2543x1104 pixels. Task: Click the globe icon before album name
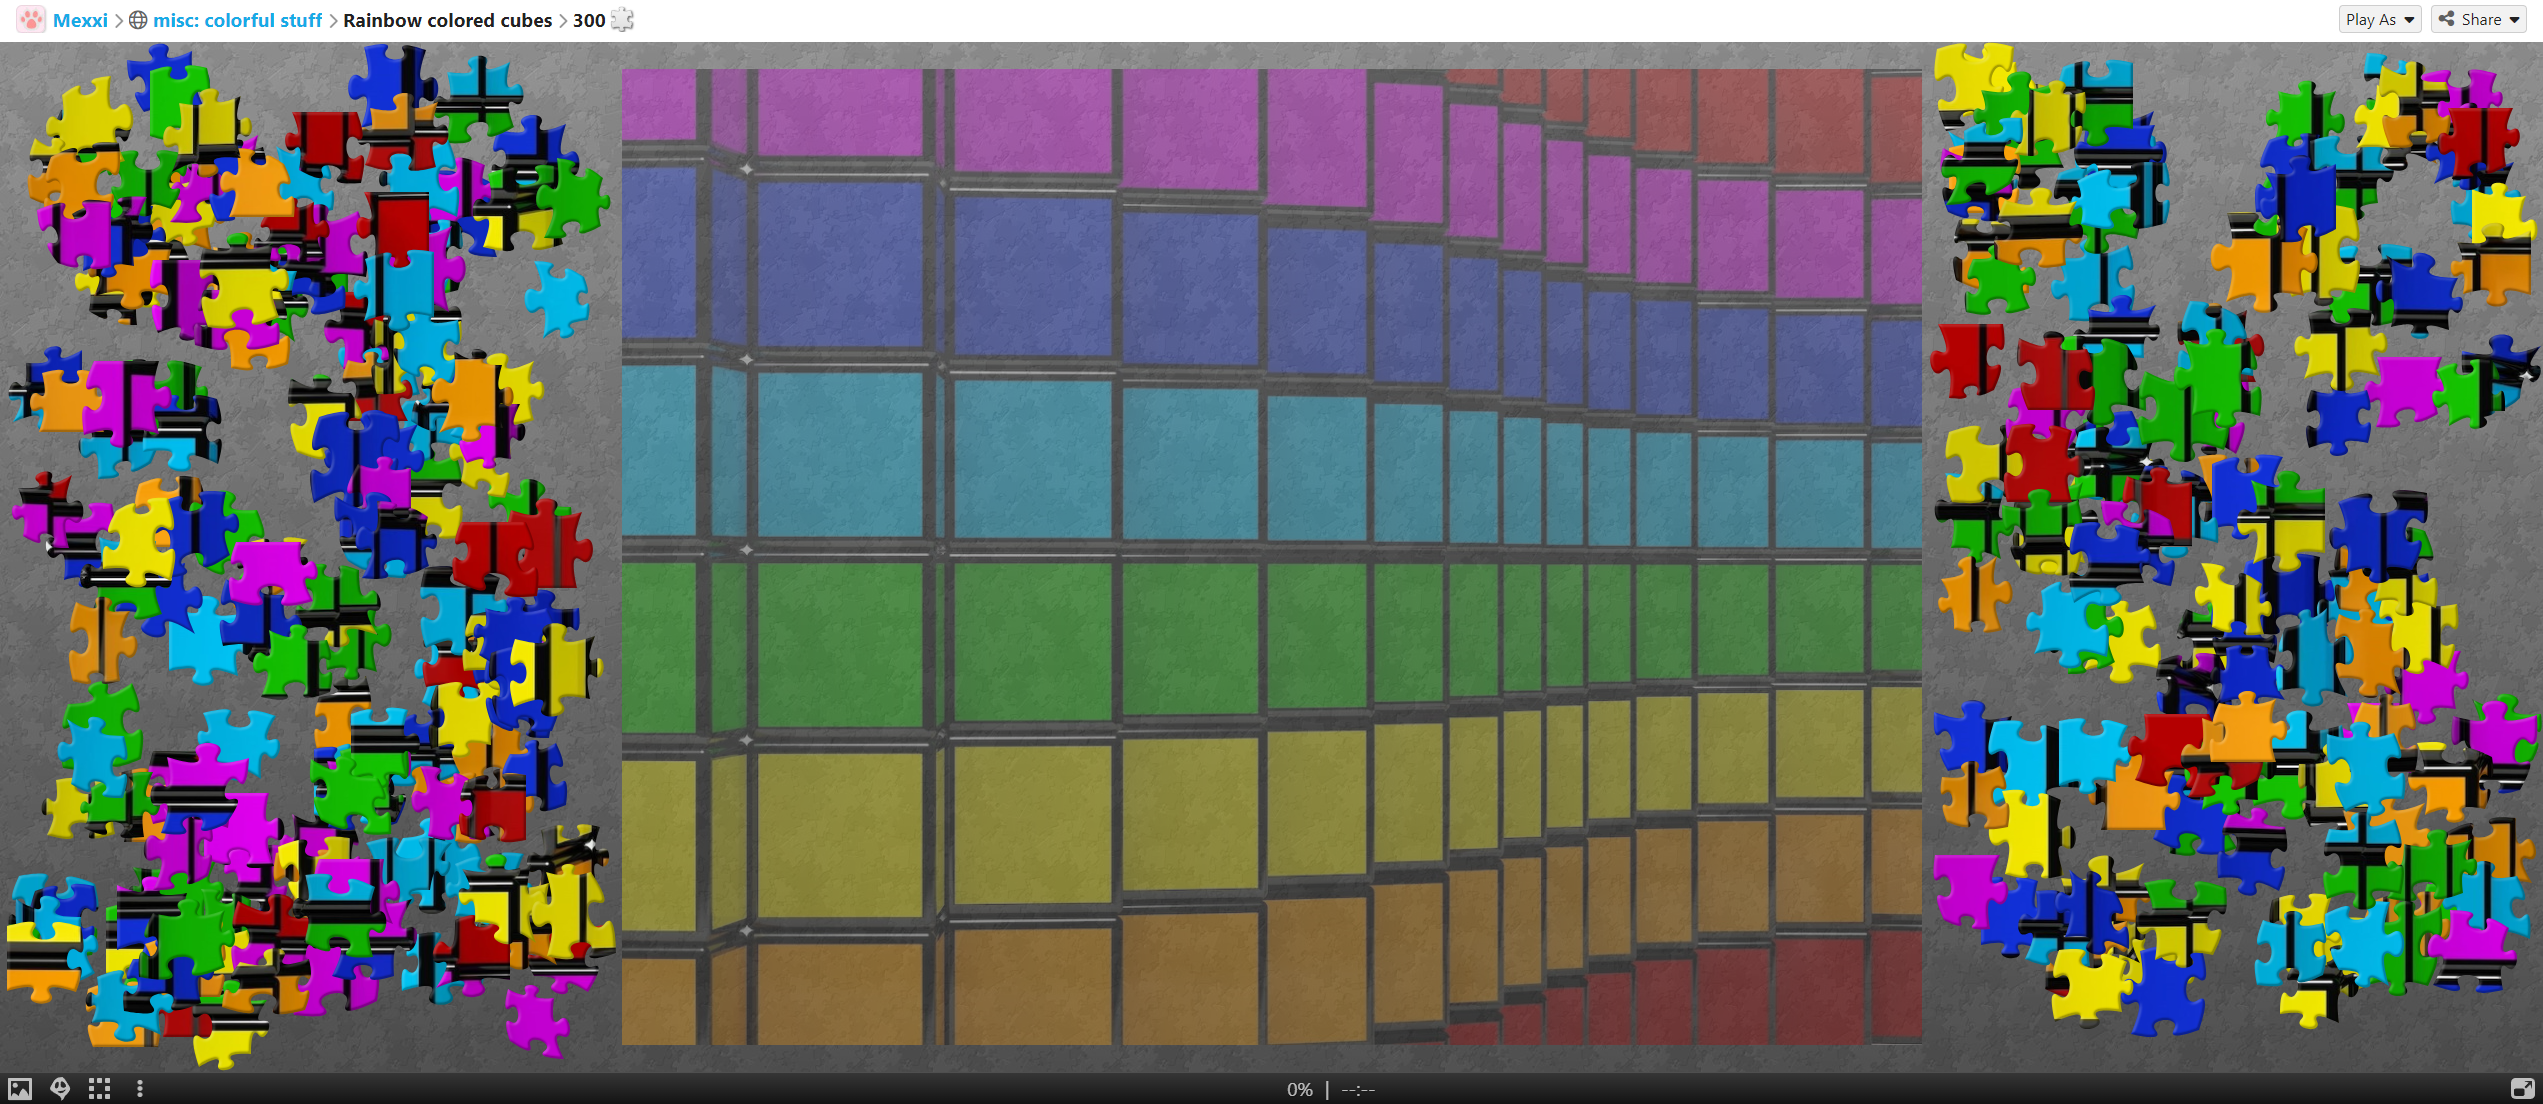tap(139, 20)
